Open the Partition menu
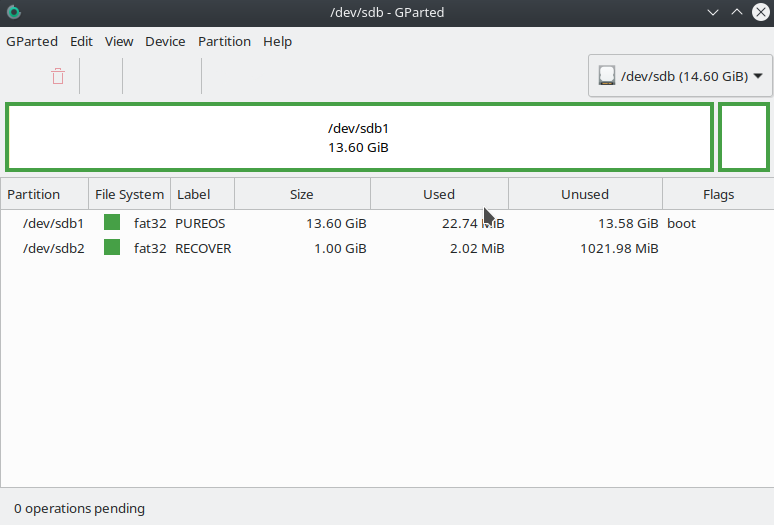The width and height of the screenshot is (774, 525). click(224, 42)
